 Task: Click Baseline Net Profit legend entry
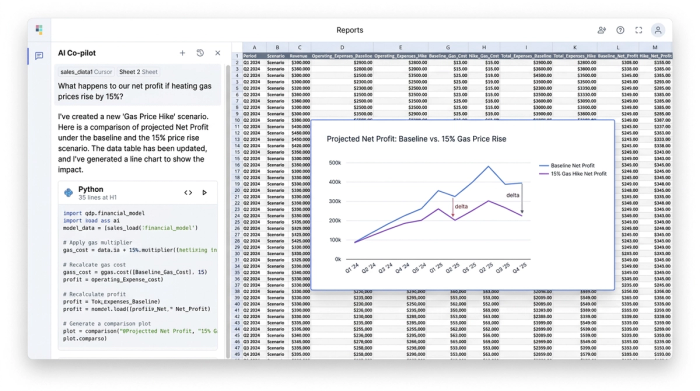tap(567, 166)
